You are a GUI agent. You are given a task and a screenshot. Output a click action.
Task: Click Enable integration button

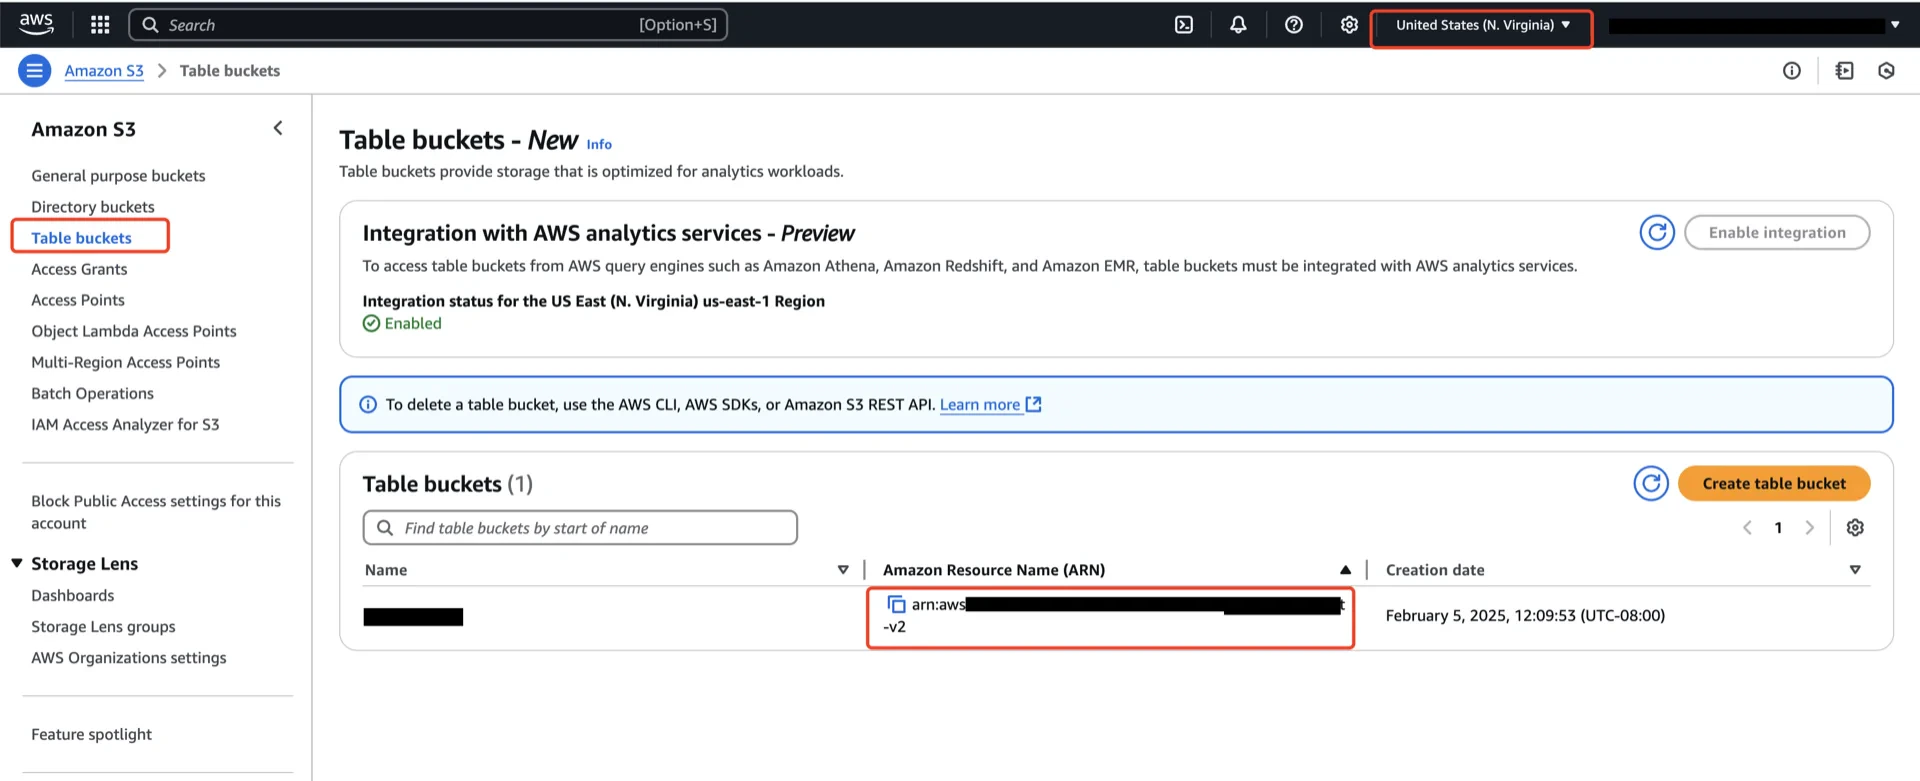click(x=1777, y=233)
